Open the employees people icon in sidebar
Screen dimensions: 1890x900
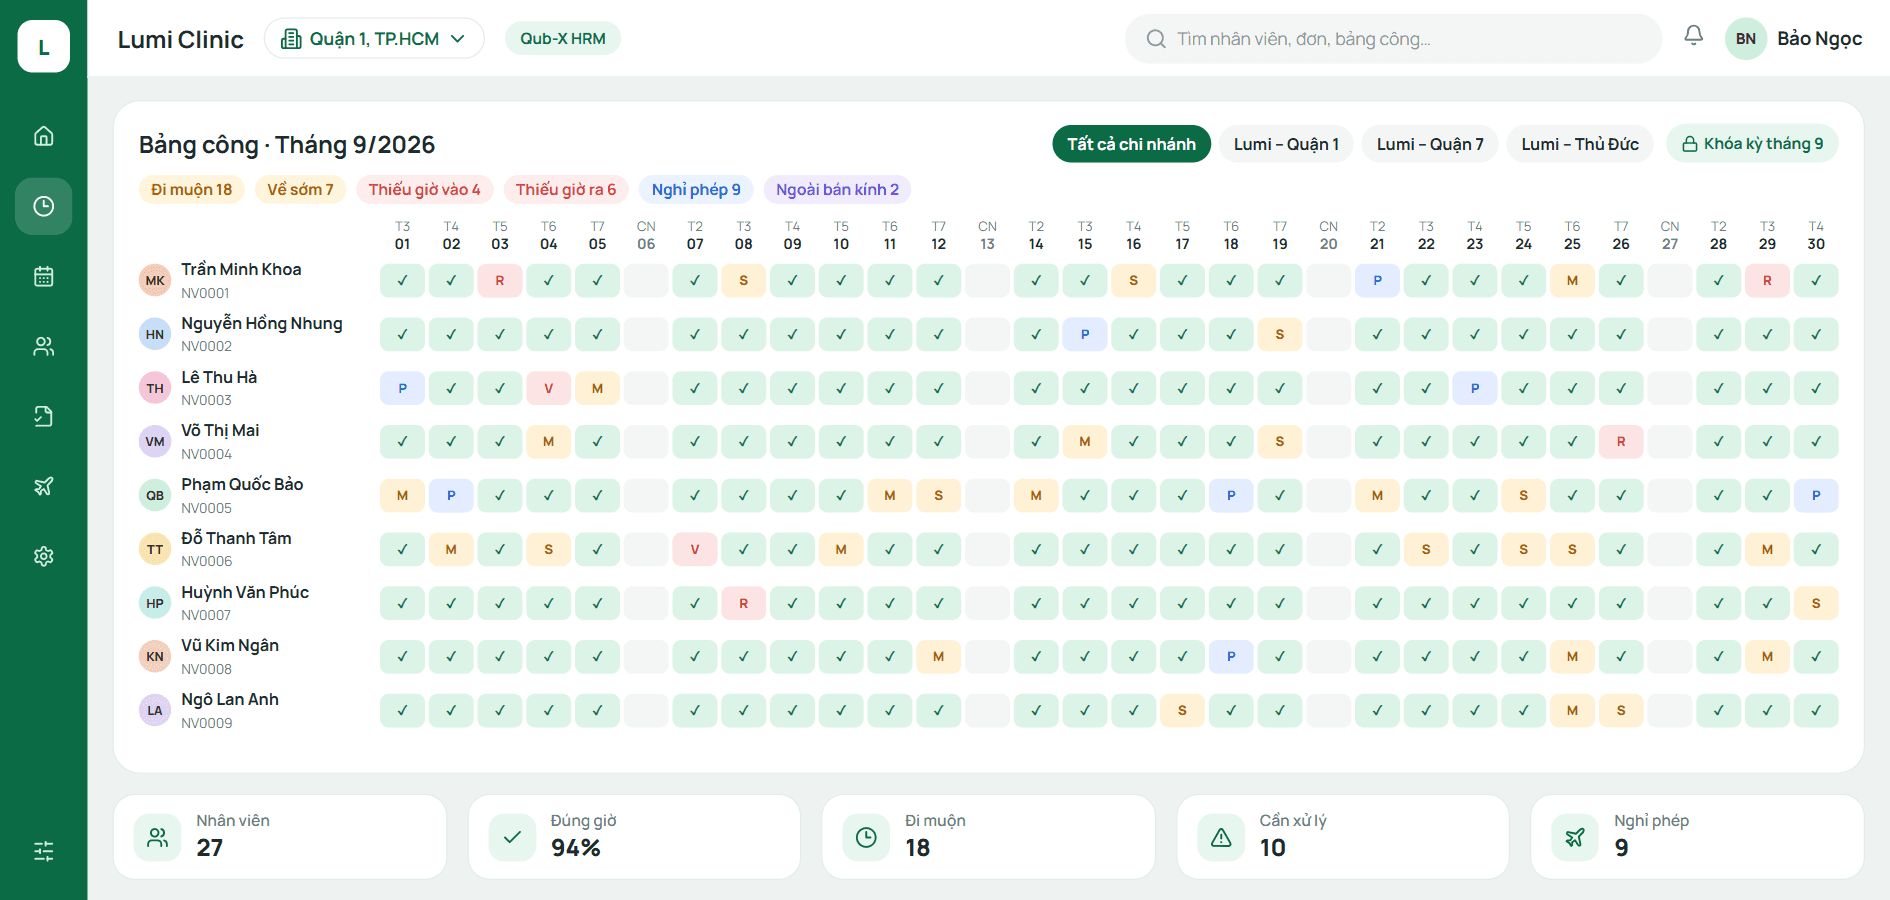point(43,346)
